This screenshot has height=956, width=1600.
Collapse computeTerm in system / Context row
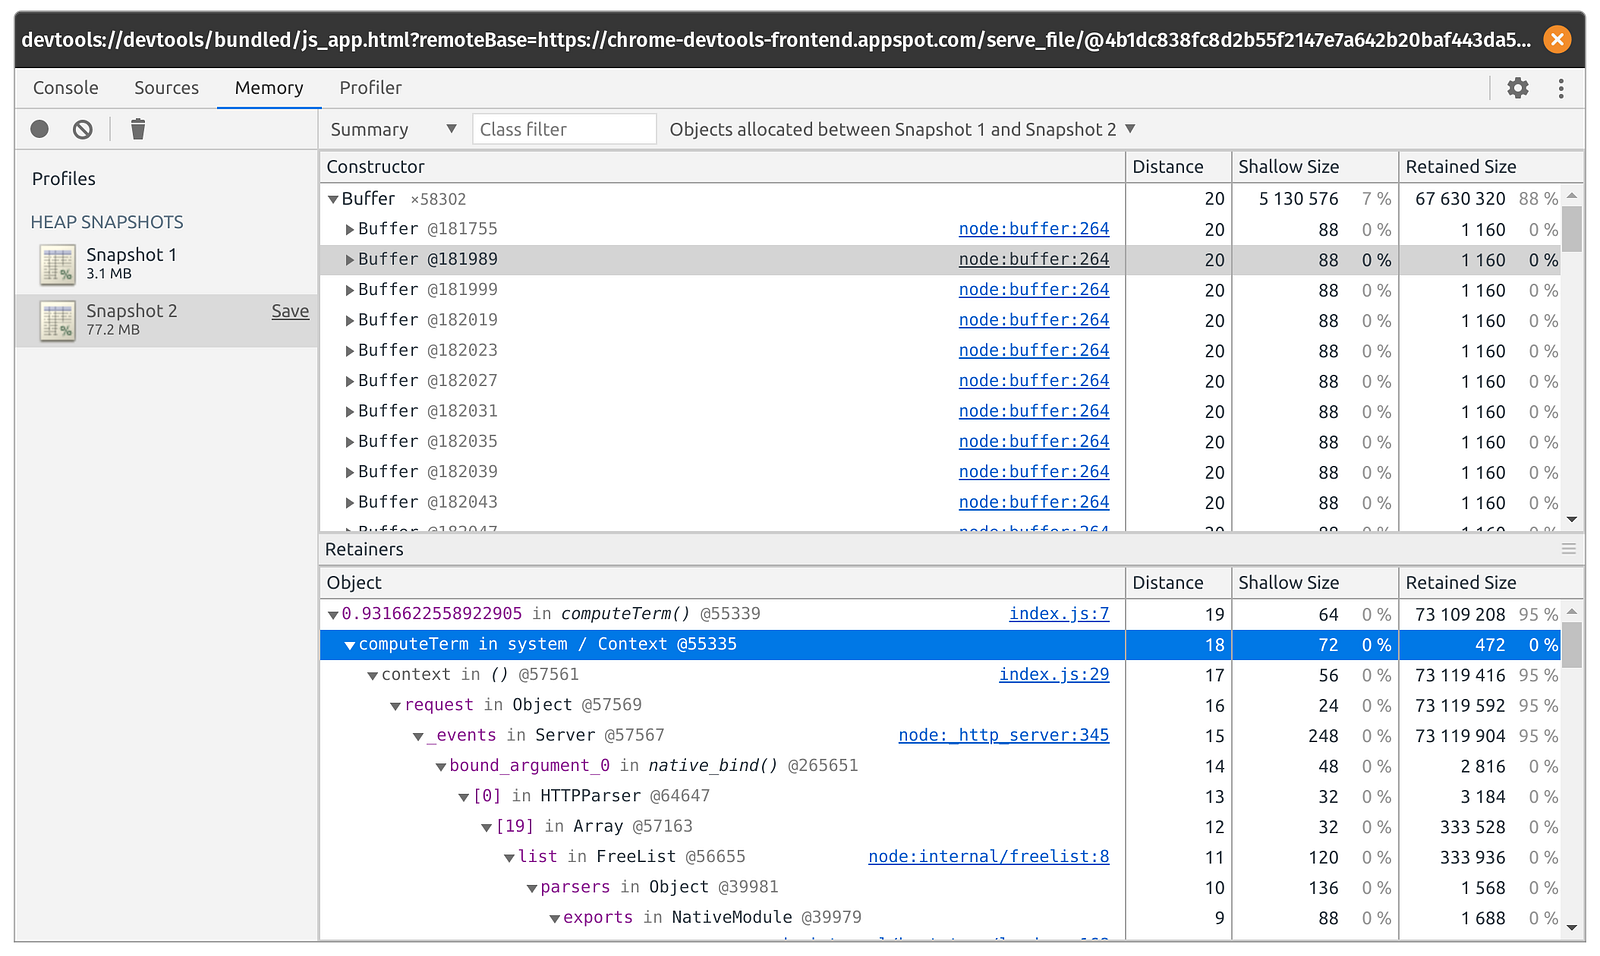[x=350, y=645]
